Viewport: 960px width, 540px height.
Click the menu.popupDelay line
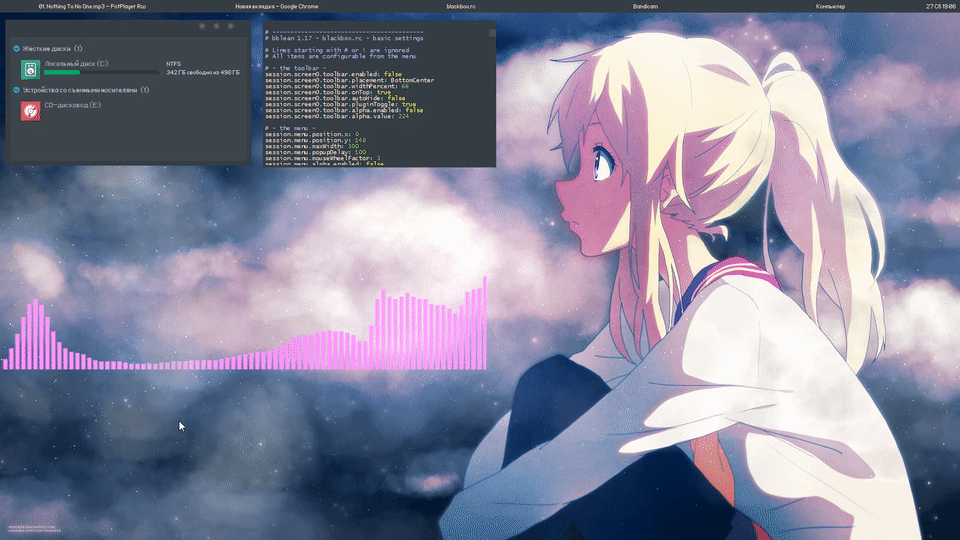[x=315, y=152]
